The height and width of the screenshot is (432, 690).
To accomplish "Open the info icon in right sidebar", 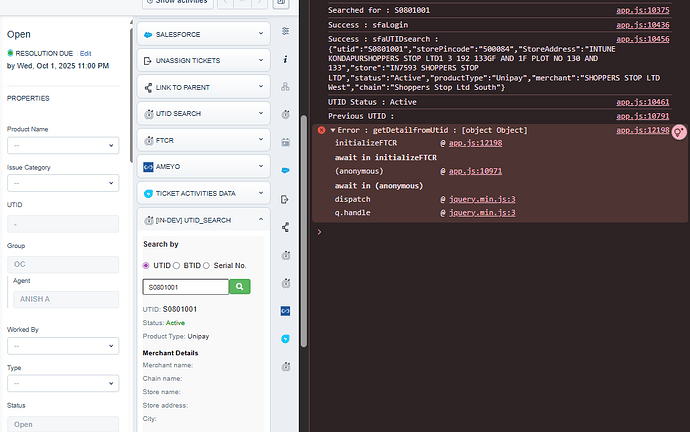I will 285,59.
